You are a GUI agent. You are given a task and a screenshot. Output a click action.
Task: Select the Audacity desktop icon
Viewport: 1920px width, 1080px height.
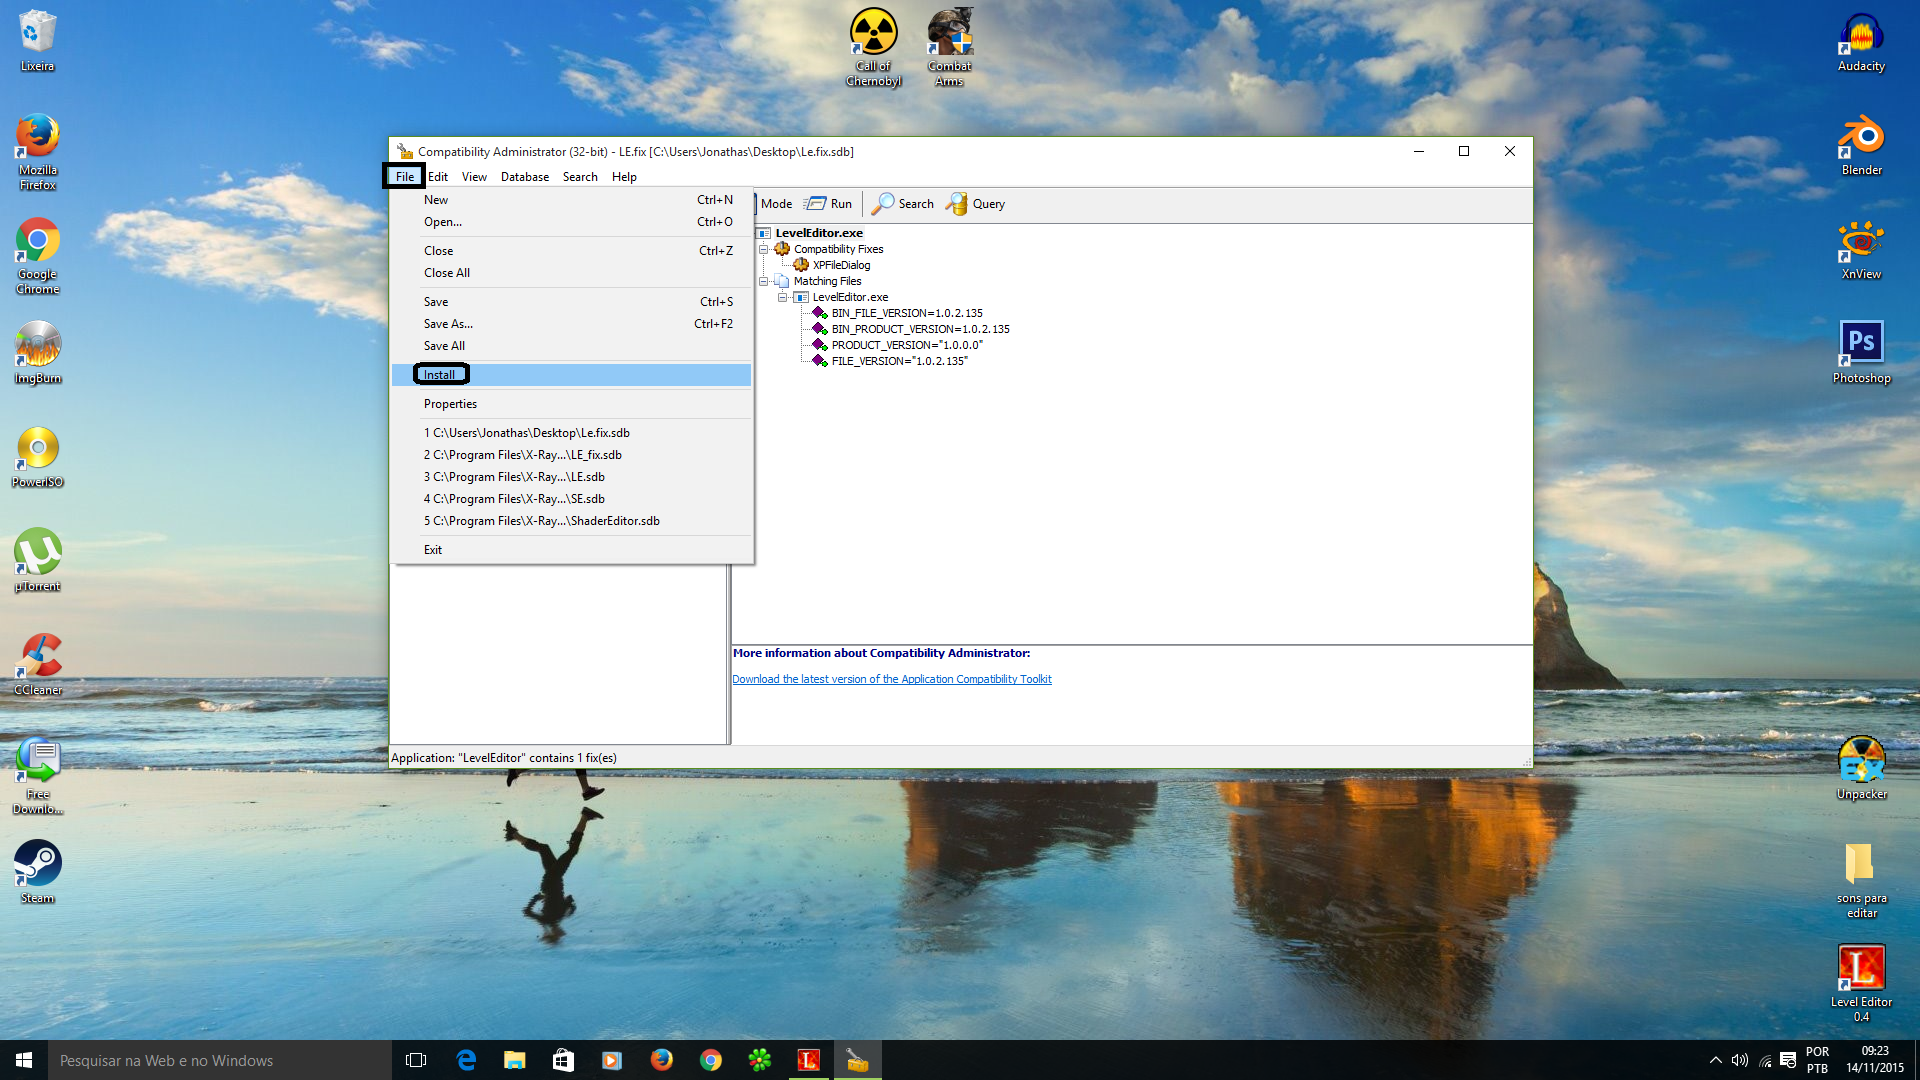click(x=1861, y=42)
